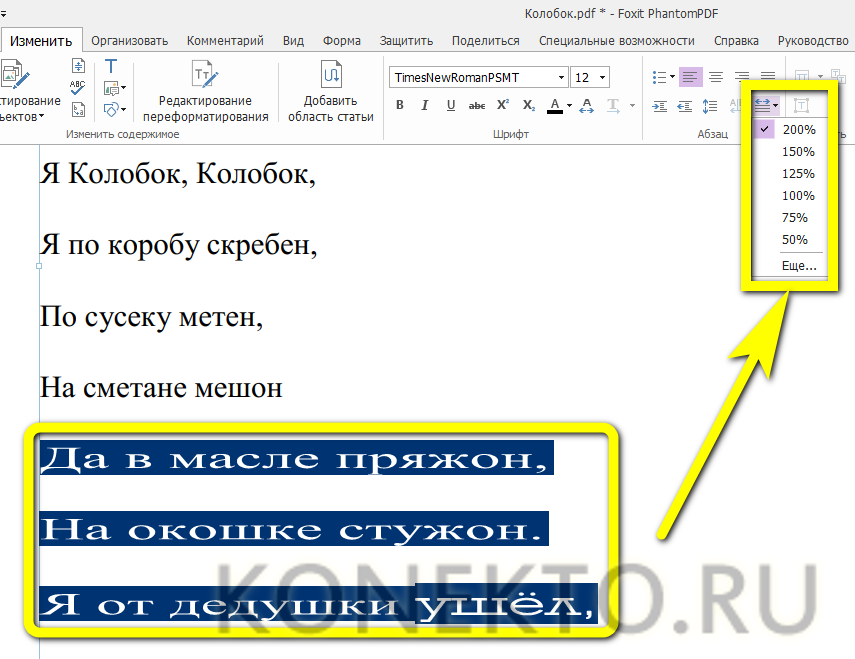This screenshot has height=659, width=855.
Task: Click the Superscript X² icon
Action: [x=503, y=105]
